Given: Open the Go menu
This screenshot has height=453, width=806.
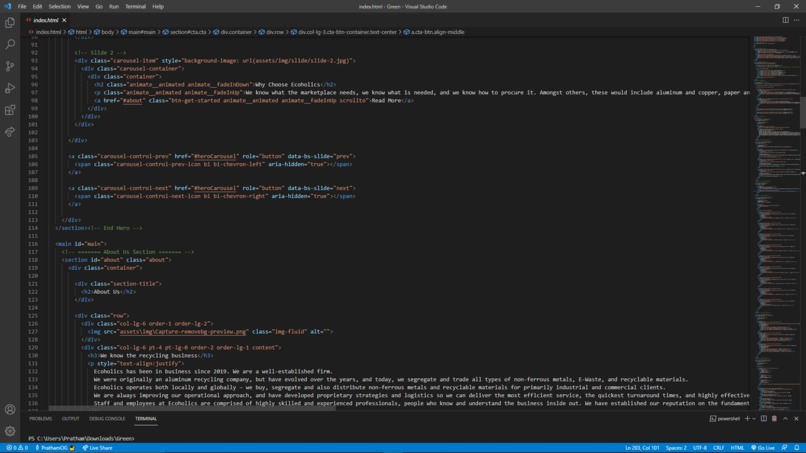Looking at the screenshot, I should tap(99, 7).
